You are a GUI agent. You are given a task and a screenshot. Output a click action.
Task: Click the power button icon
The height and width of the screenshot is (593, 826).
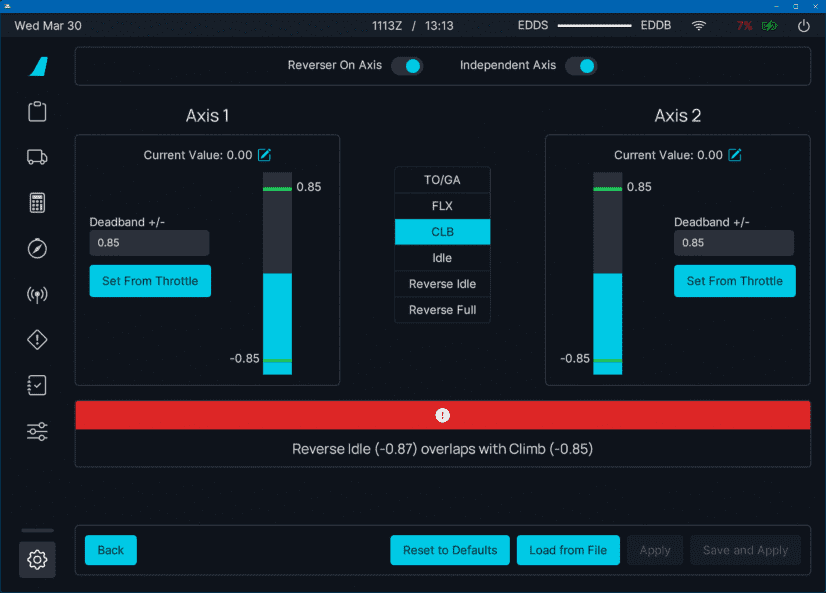[x=803, y=26]
